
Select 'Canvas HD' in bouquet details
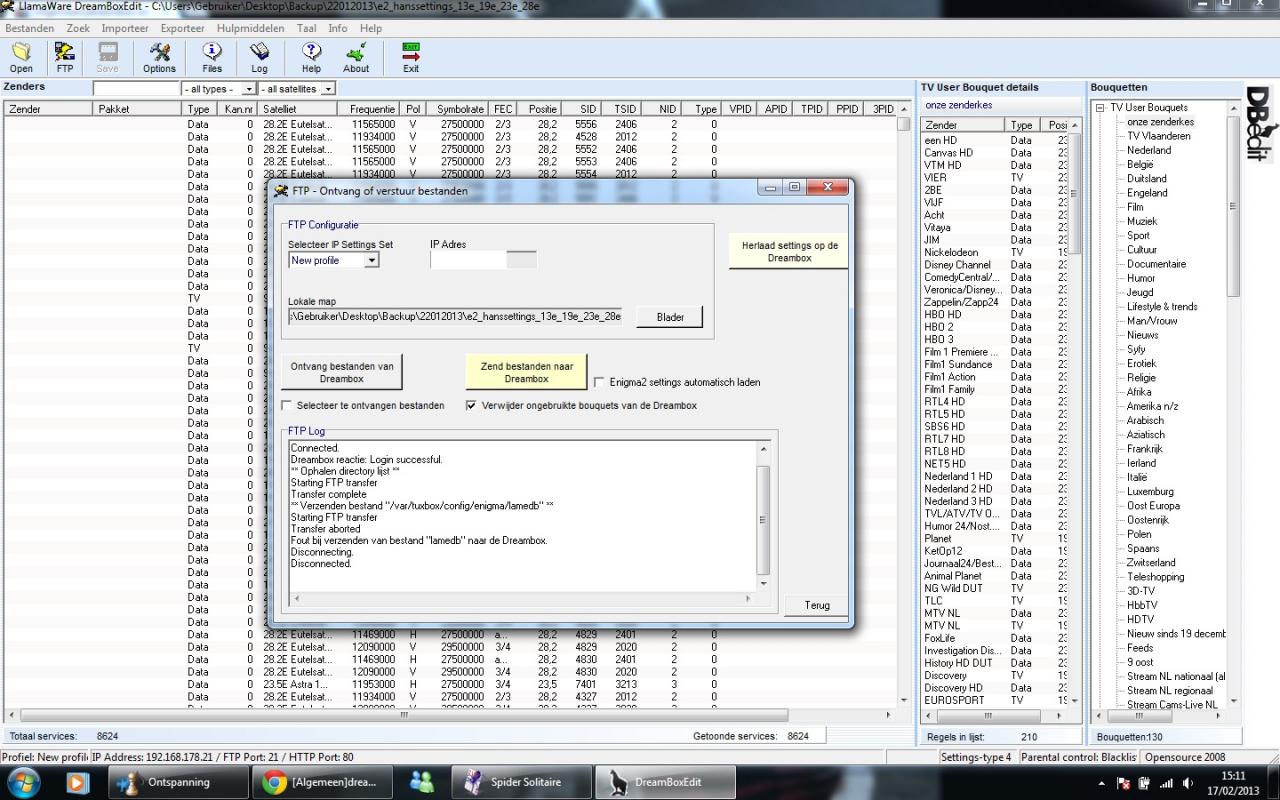(x=948, y=153)
